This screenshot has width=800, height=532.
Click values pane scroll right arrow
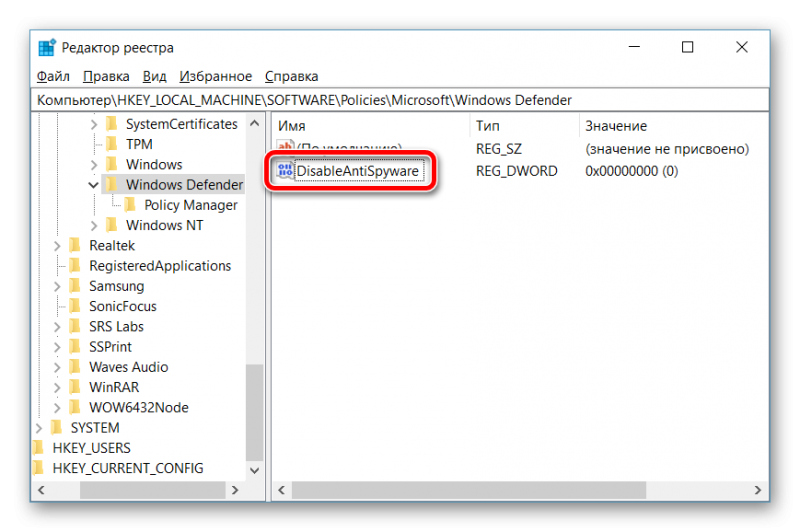coord(758,490)
